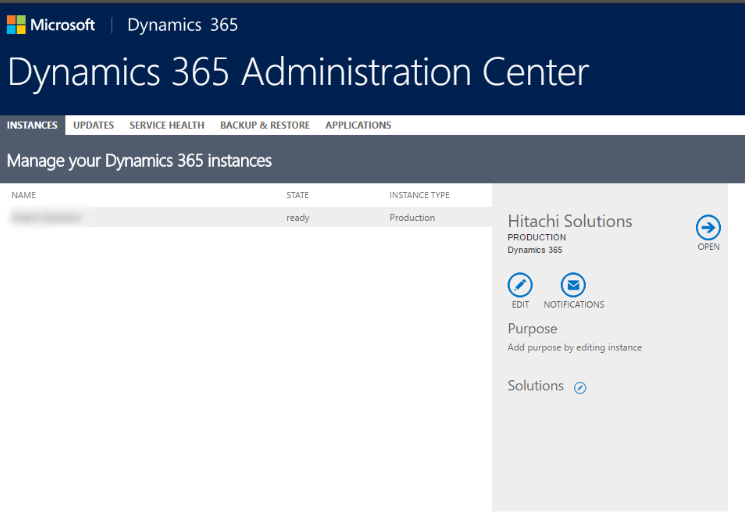Switch to the Instances tab
The width and height of the screenshot is (745, 523).
point(32,126)
